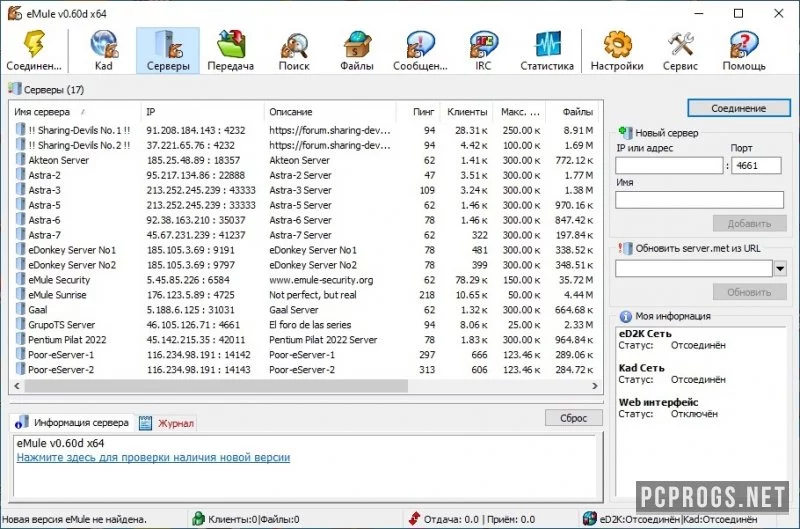The image size is (800, 529).
Task: Sort by Имя сервера column header
Action: (74, 112)
